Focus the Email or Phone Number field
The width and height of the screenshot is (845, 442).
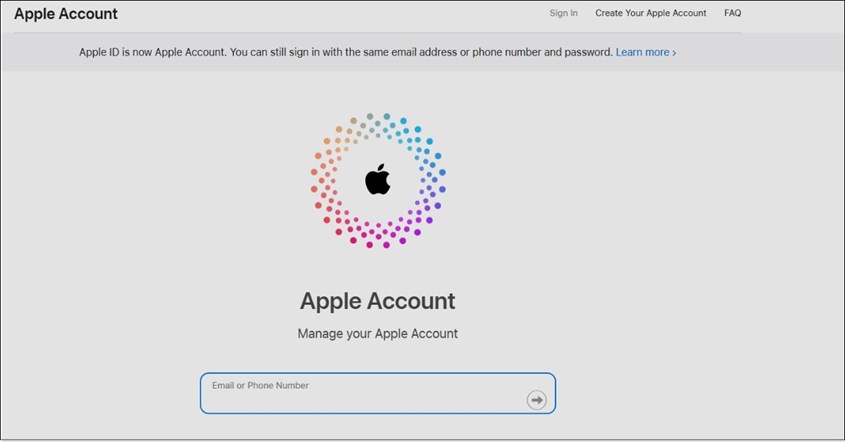click(378, 393)
